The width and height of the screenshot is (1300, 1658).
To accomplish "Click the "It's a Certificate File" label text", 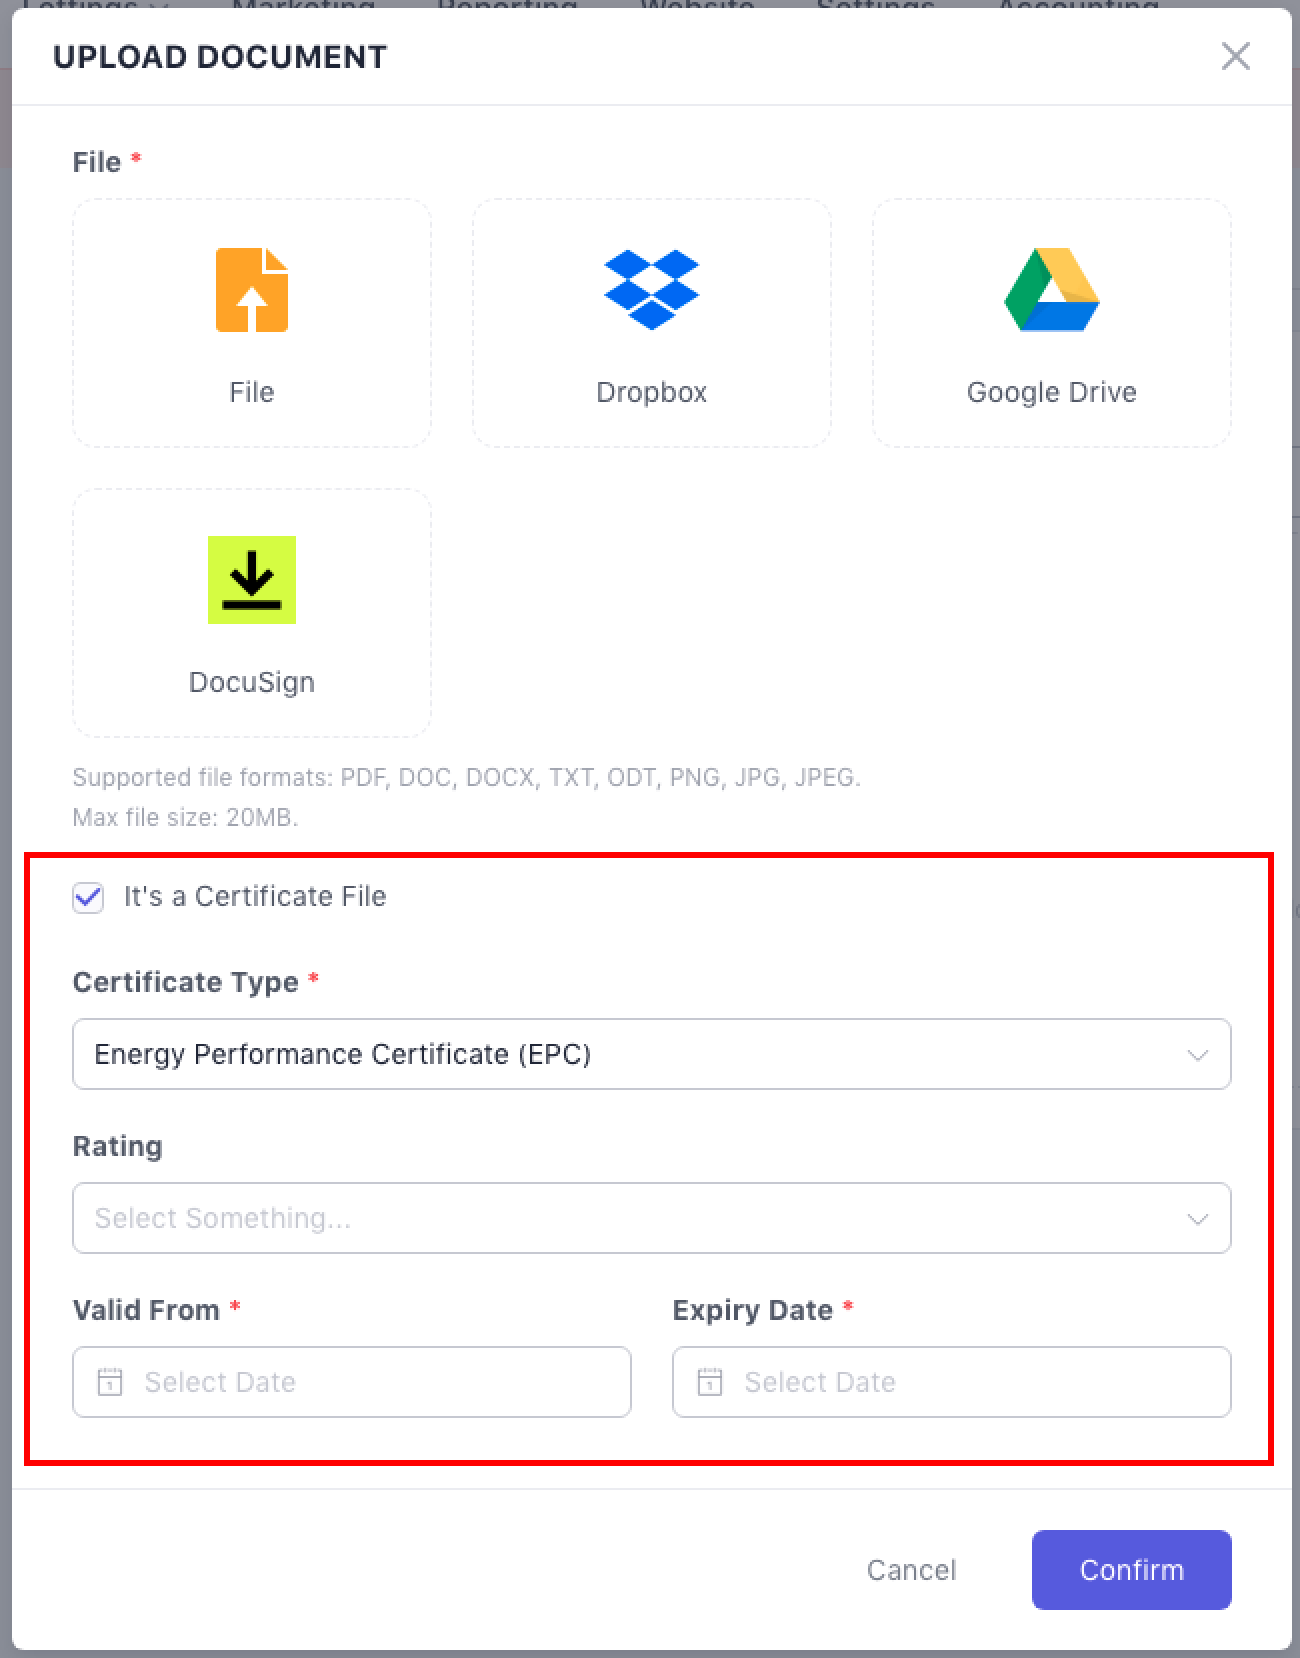I will click(x=255, y=896).
